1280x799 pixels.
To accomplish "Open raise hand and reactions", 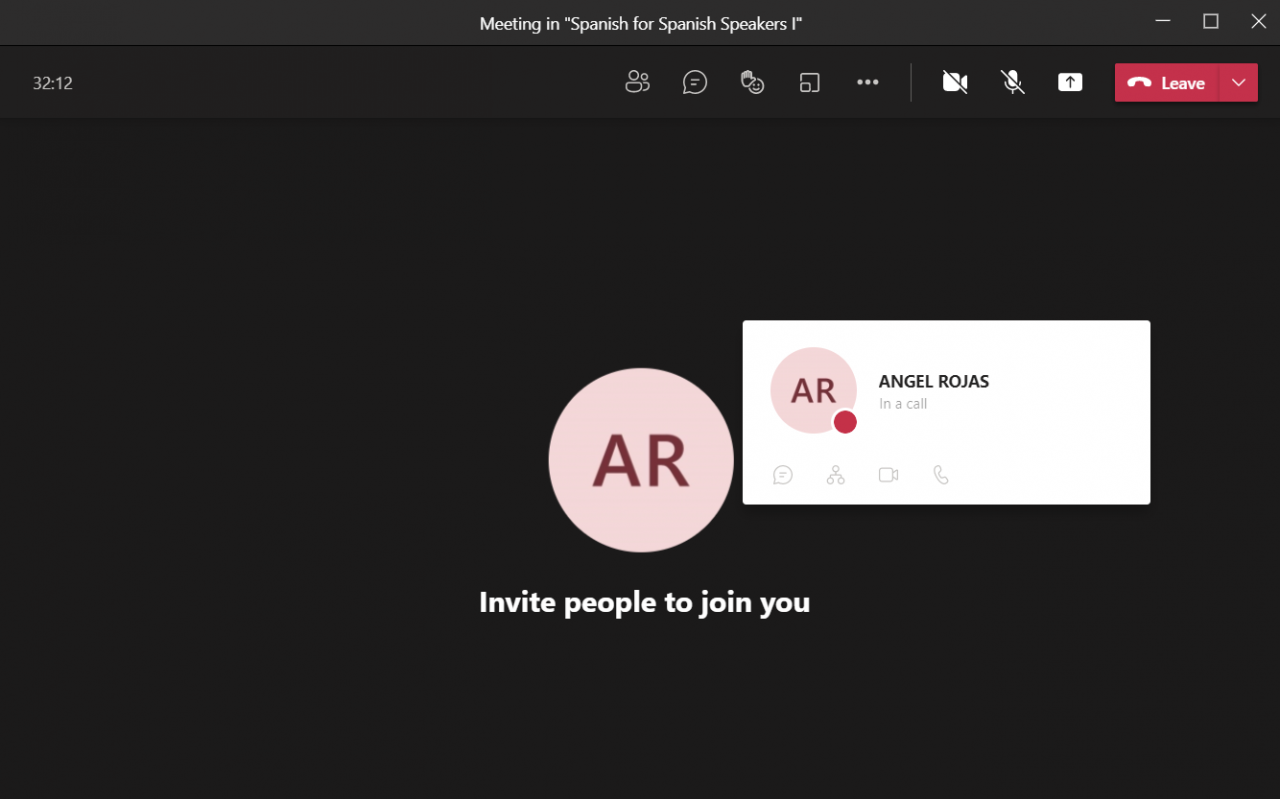I will [x=752, y=83].
